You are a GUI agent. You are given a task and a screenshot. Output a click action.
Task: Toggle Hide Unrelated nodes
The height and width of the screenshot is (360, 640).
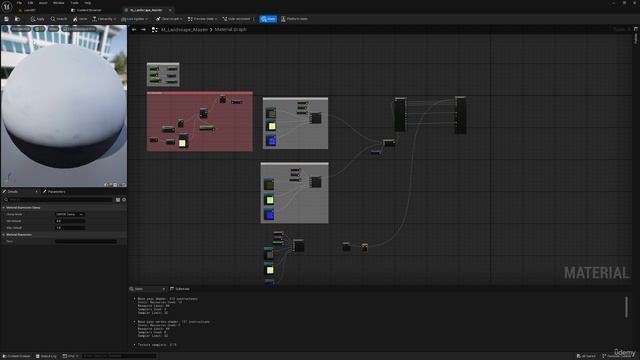pos(237,19)
